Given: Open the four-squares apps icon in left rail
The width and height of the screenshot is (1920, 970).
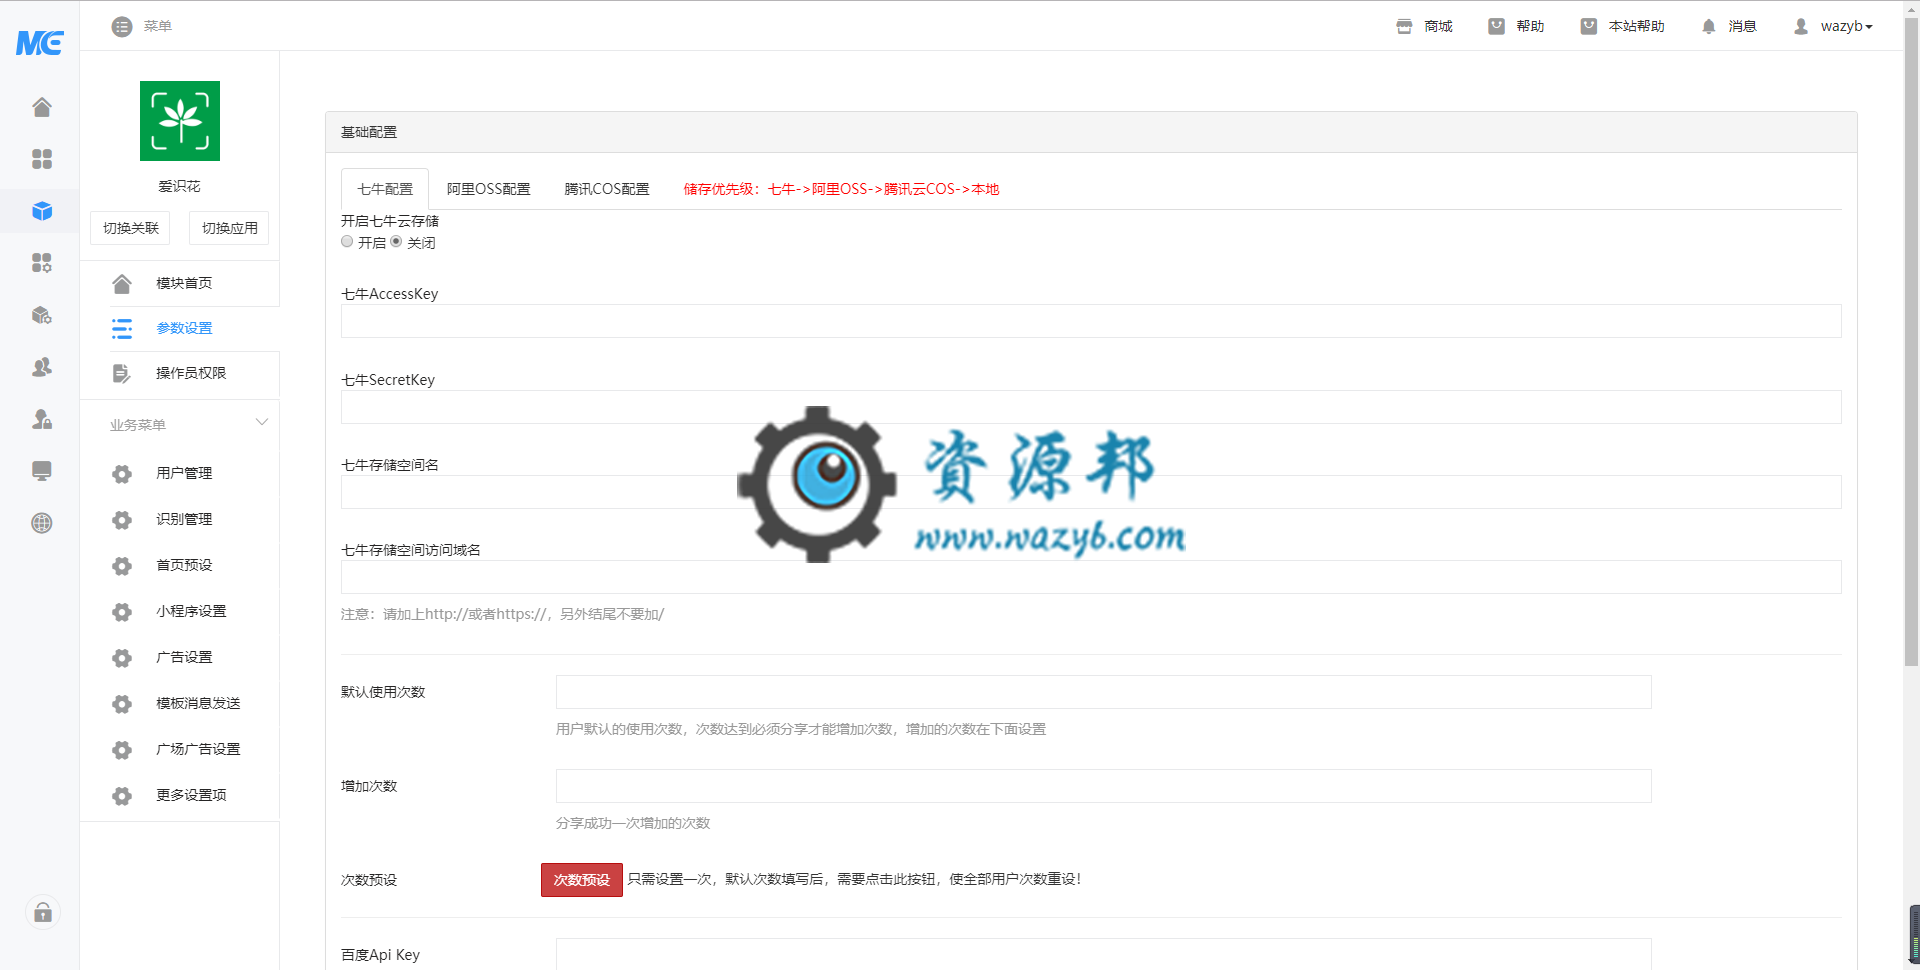Looking at the screenshot, I should tap(41, 159).
